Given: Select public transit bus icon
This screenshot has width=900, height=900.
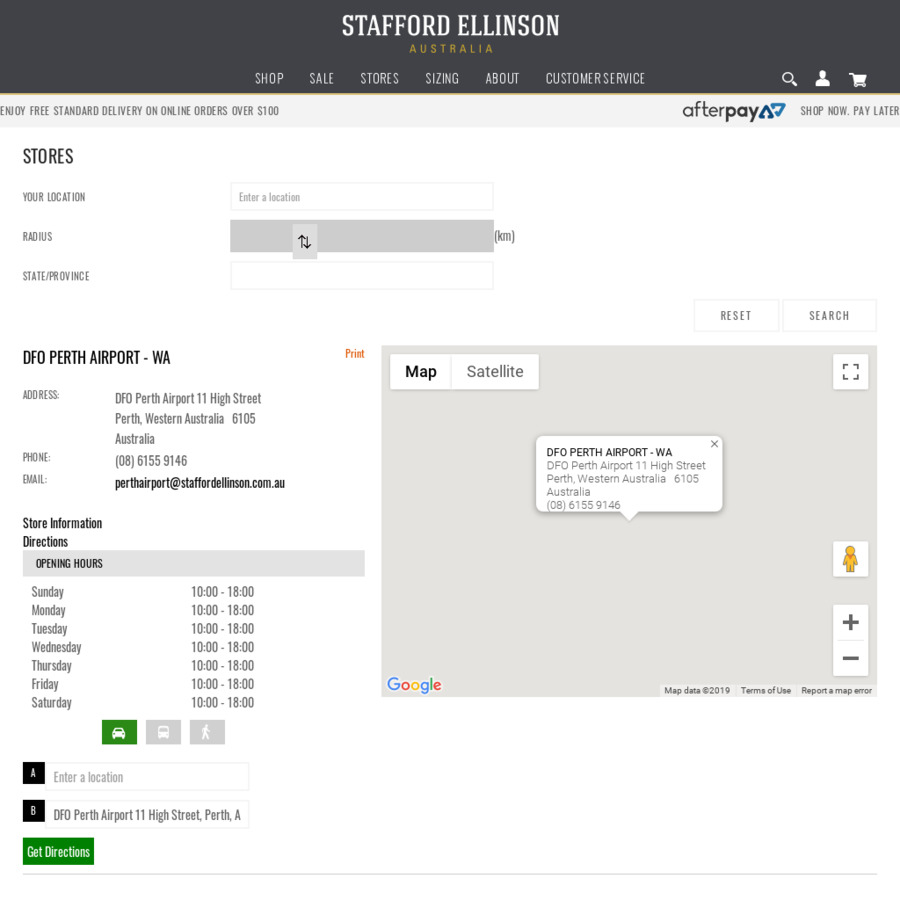Looking at the screenshot, I should click(164, 732).
